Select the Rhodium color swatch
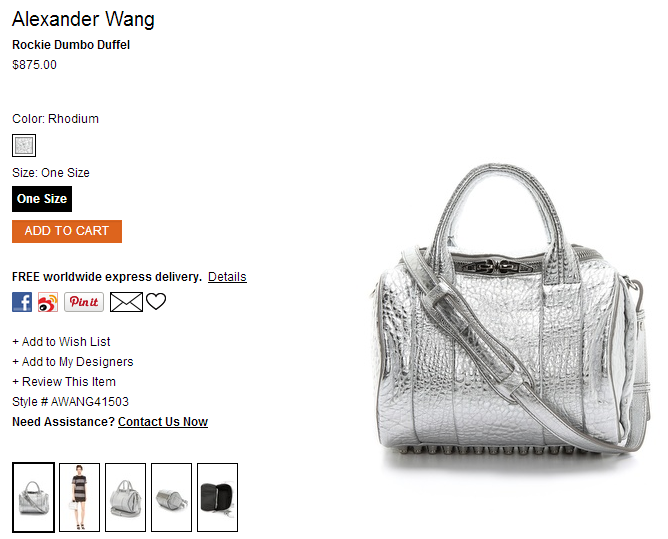 [24, 145]
